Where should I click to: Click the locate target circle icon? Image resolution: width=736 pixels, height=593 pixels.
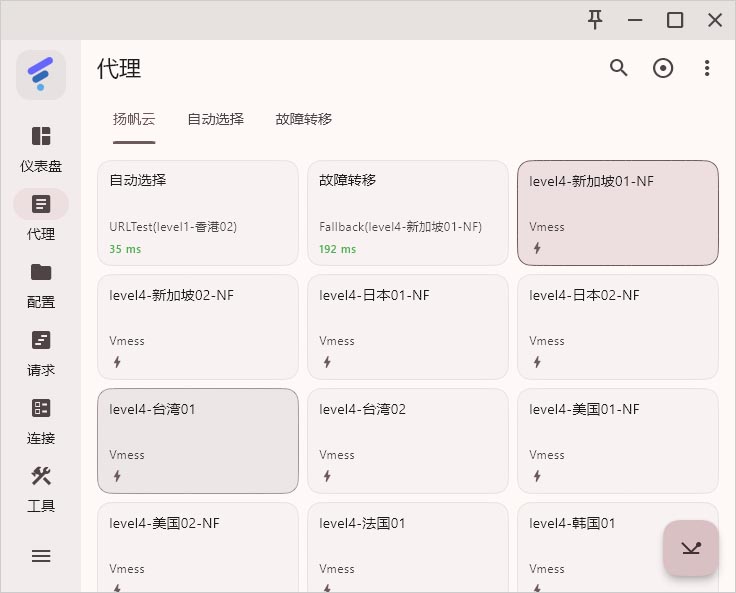(663, 68)
